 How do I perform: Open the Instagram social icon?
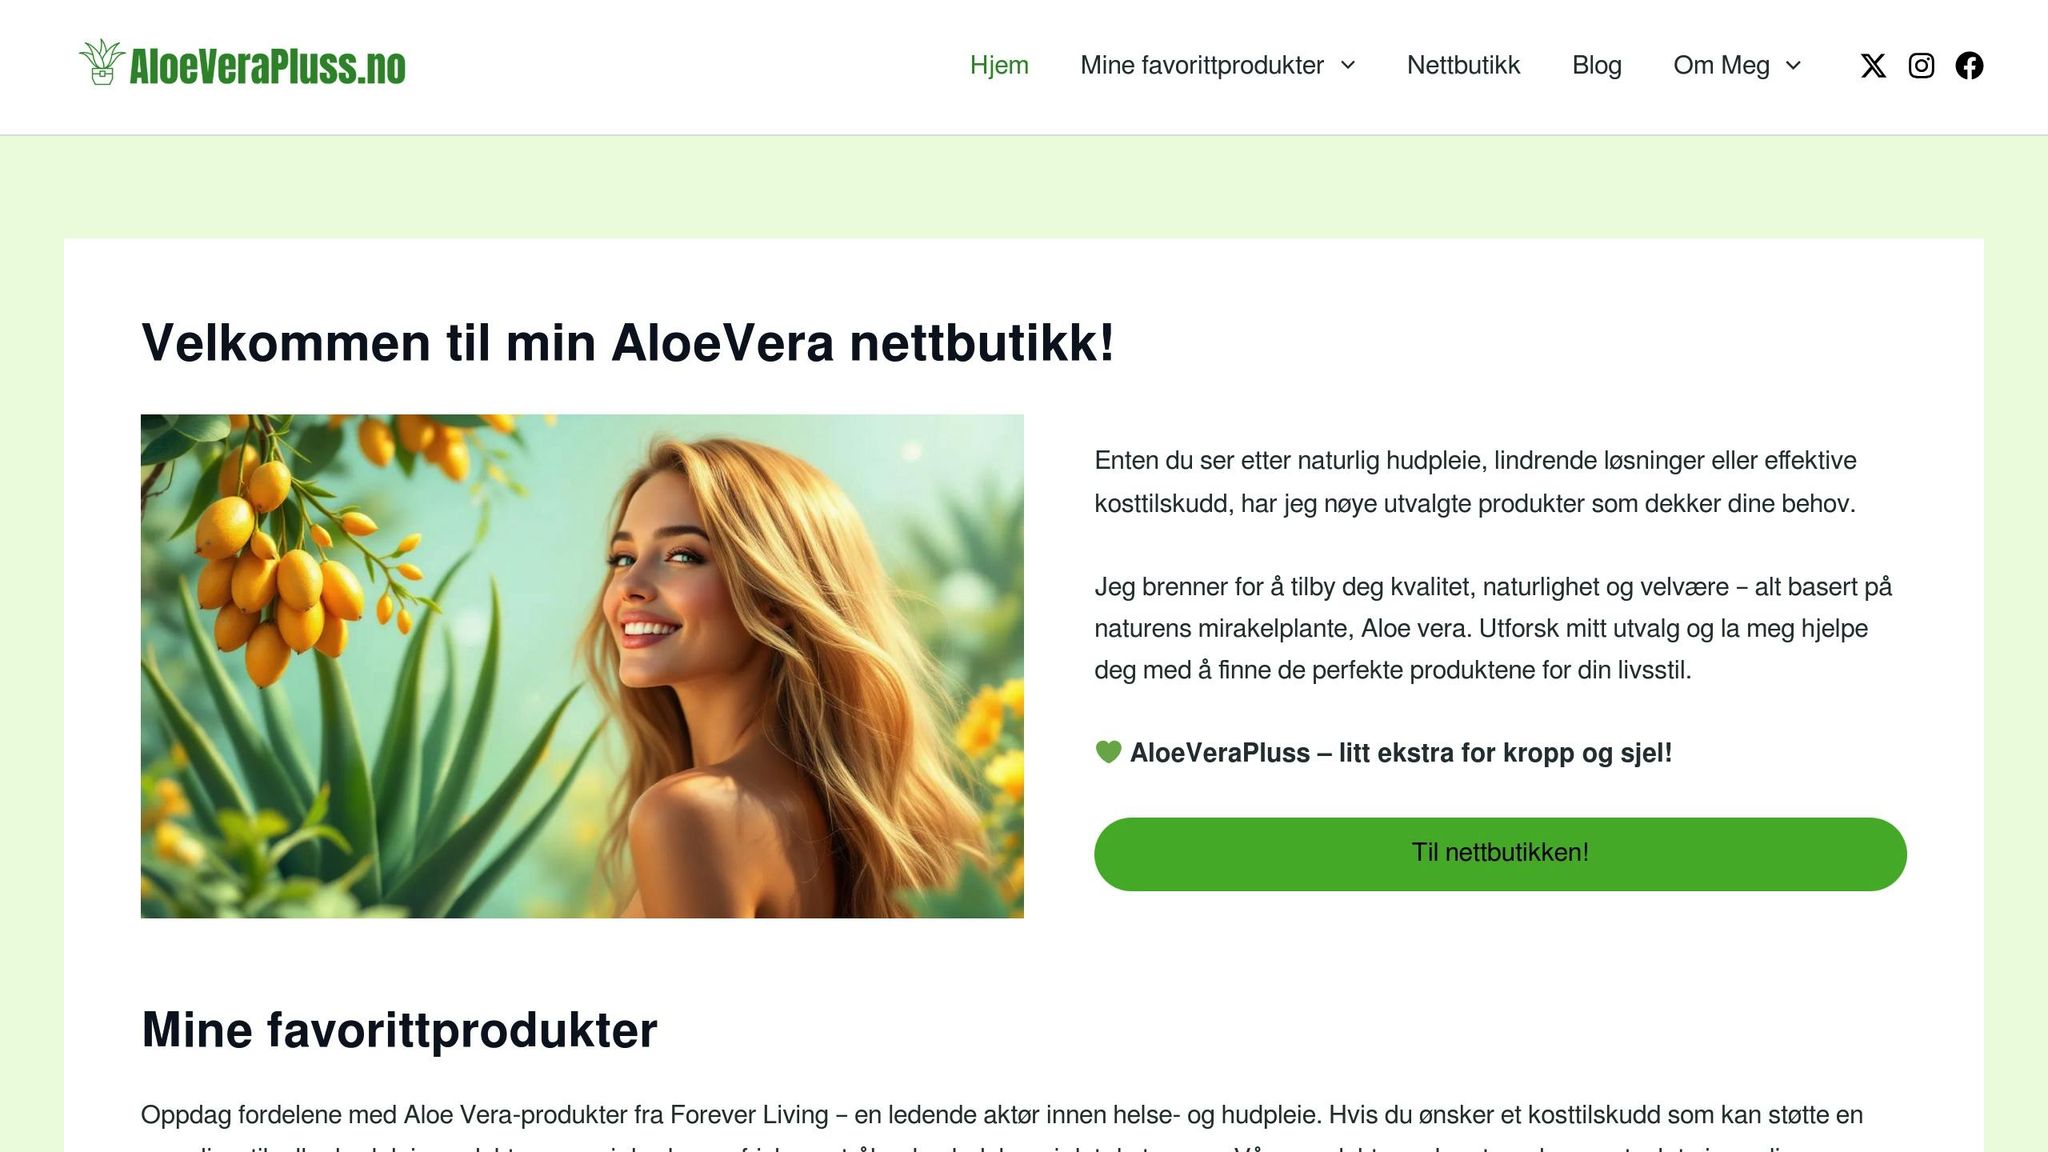(1921, 66)
